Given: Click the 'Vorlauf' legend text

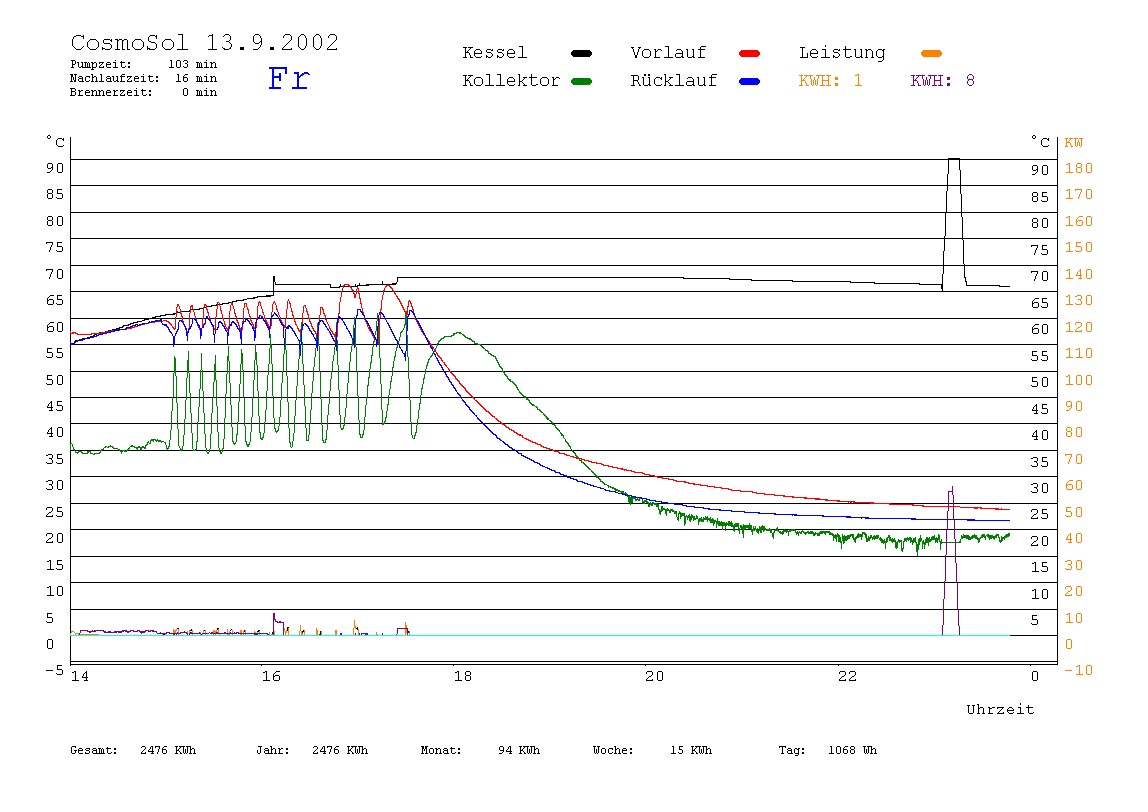Looking at the screenshot, I should [x=668, y=53].
